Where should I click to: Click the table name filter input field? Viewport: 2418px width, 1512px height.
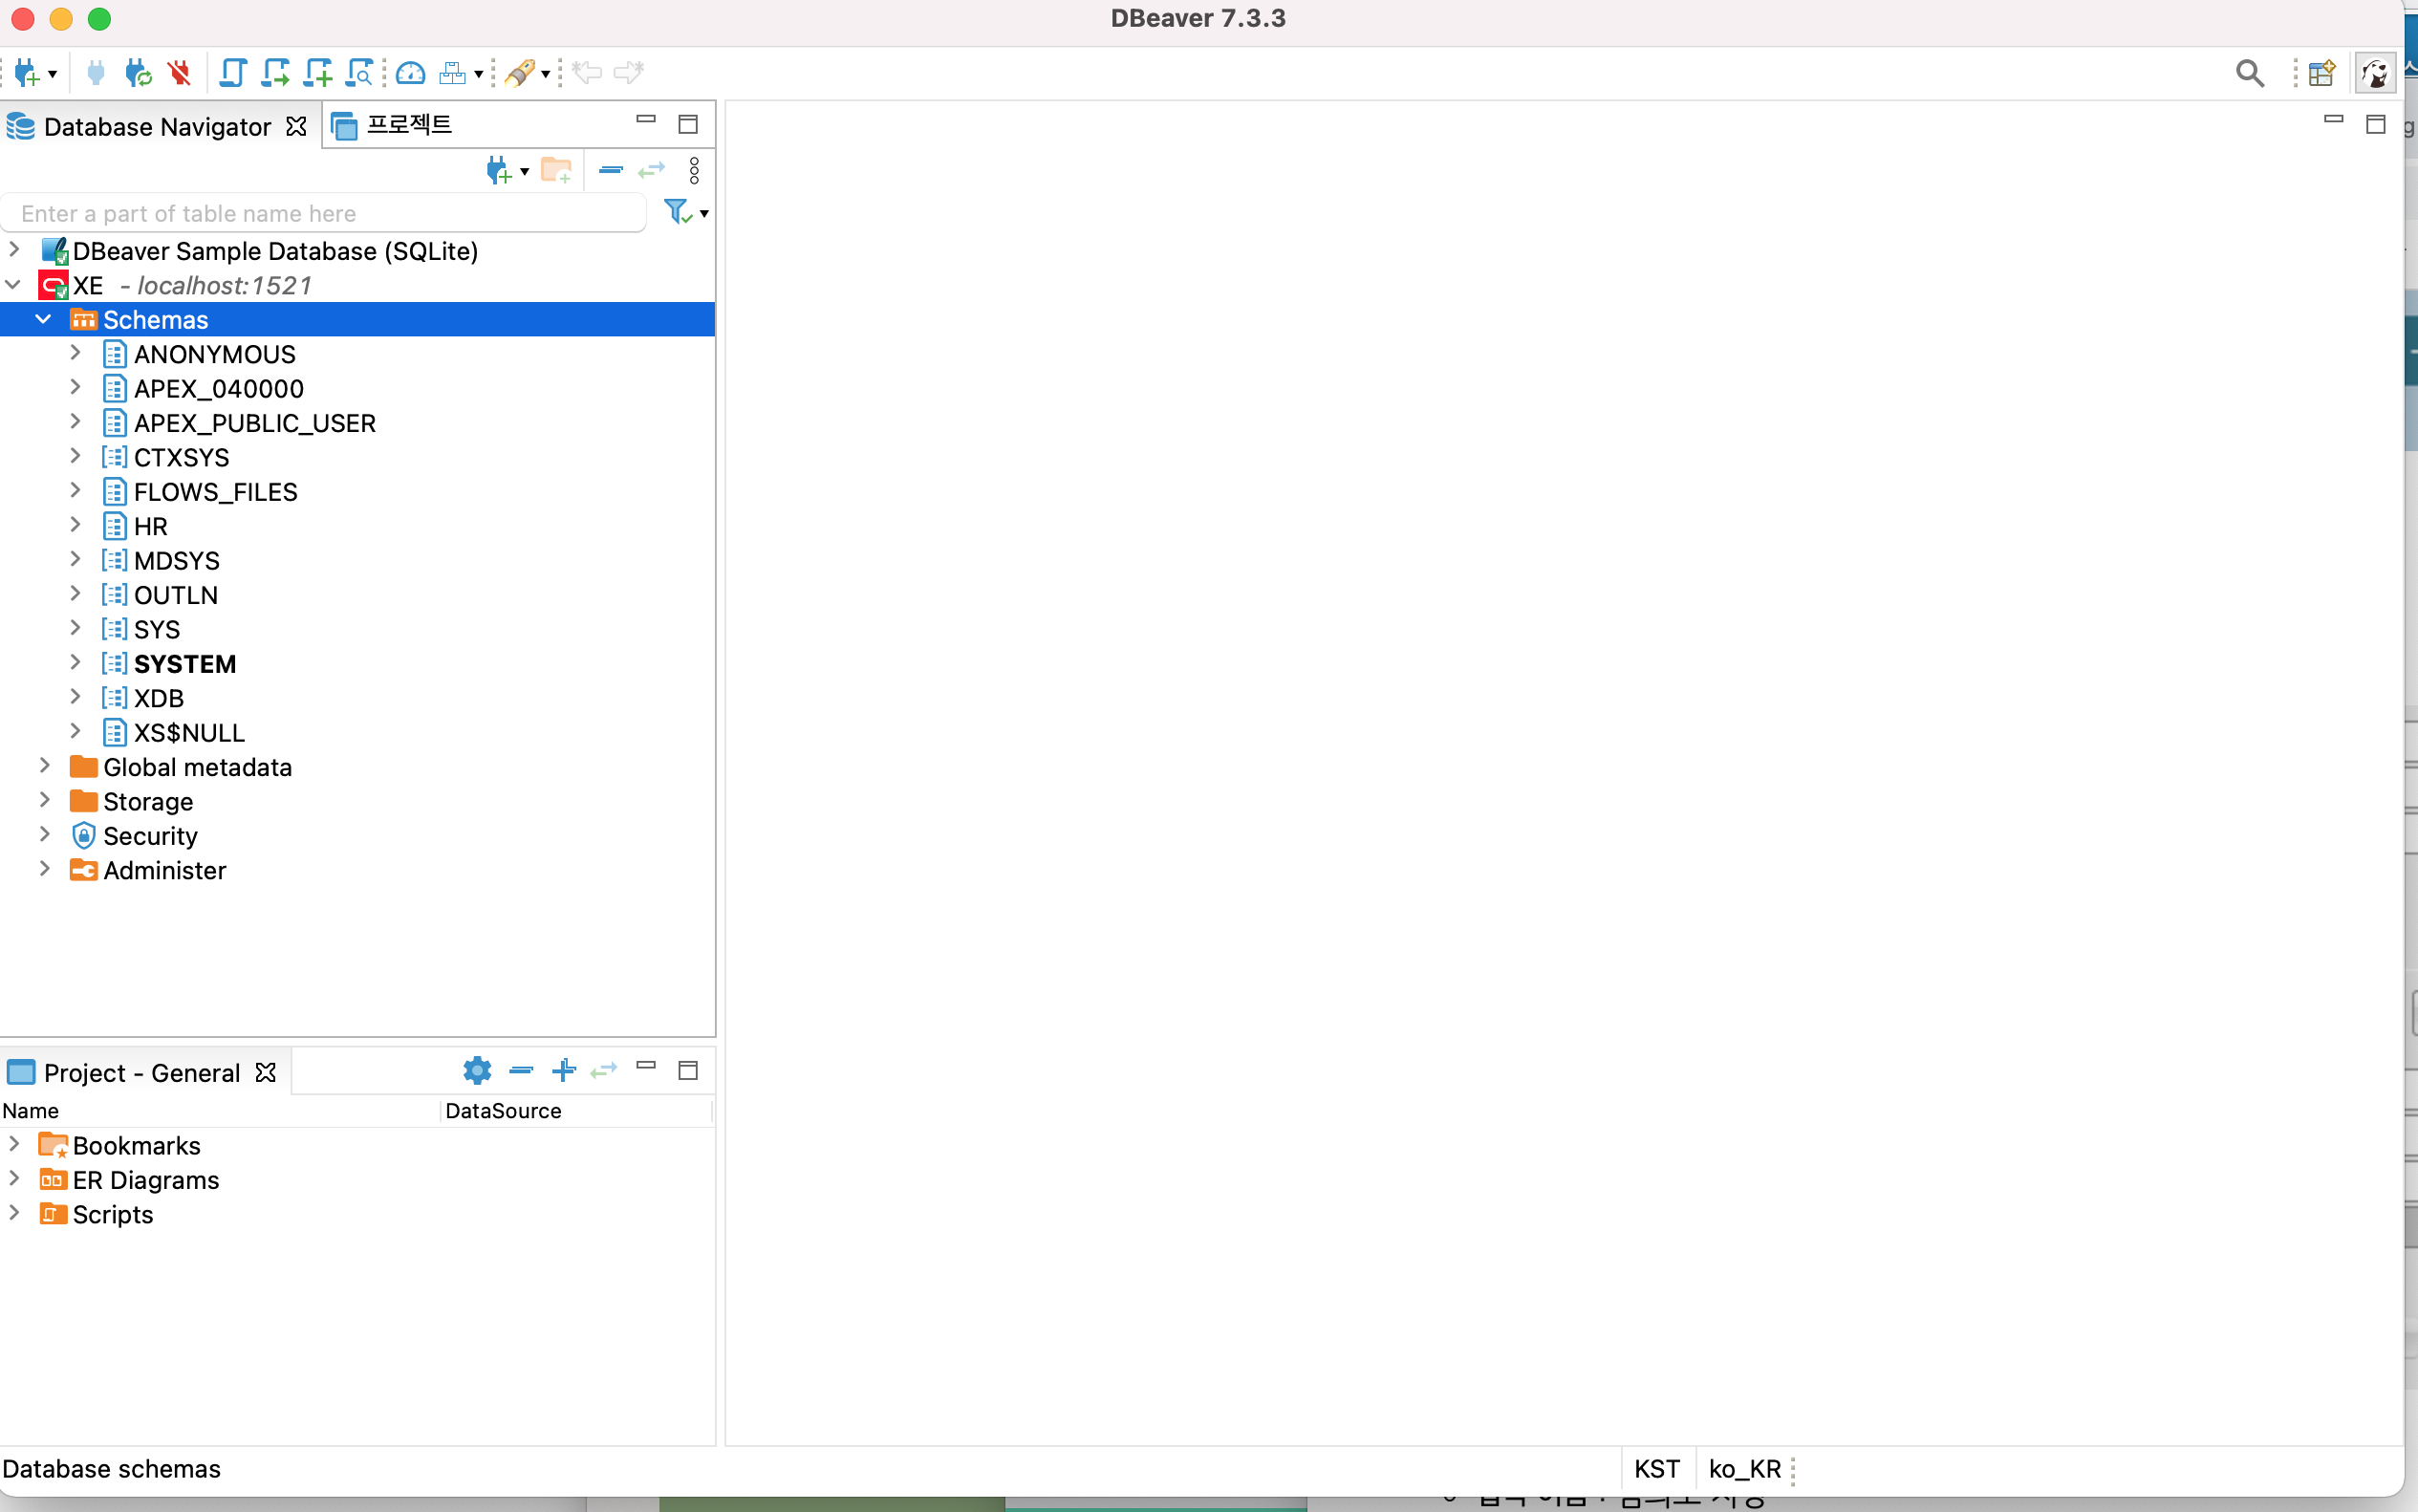click(324, 213)
